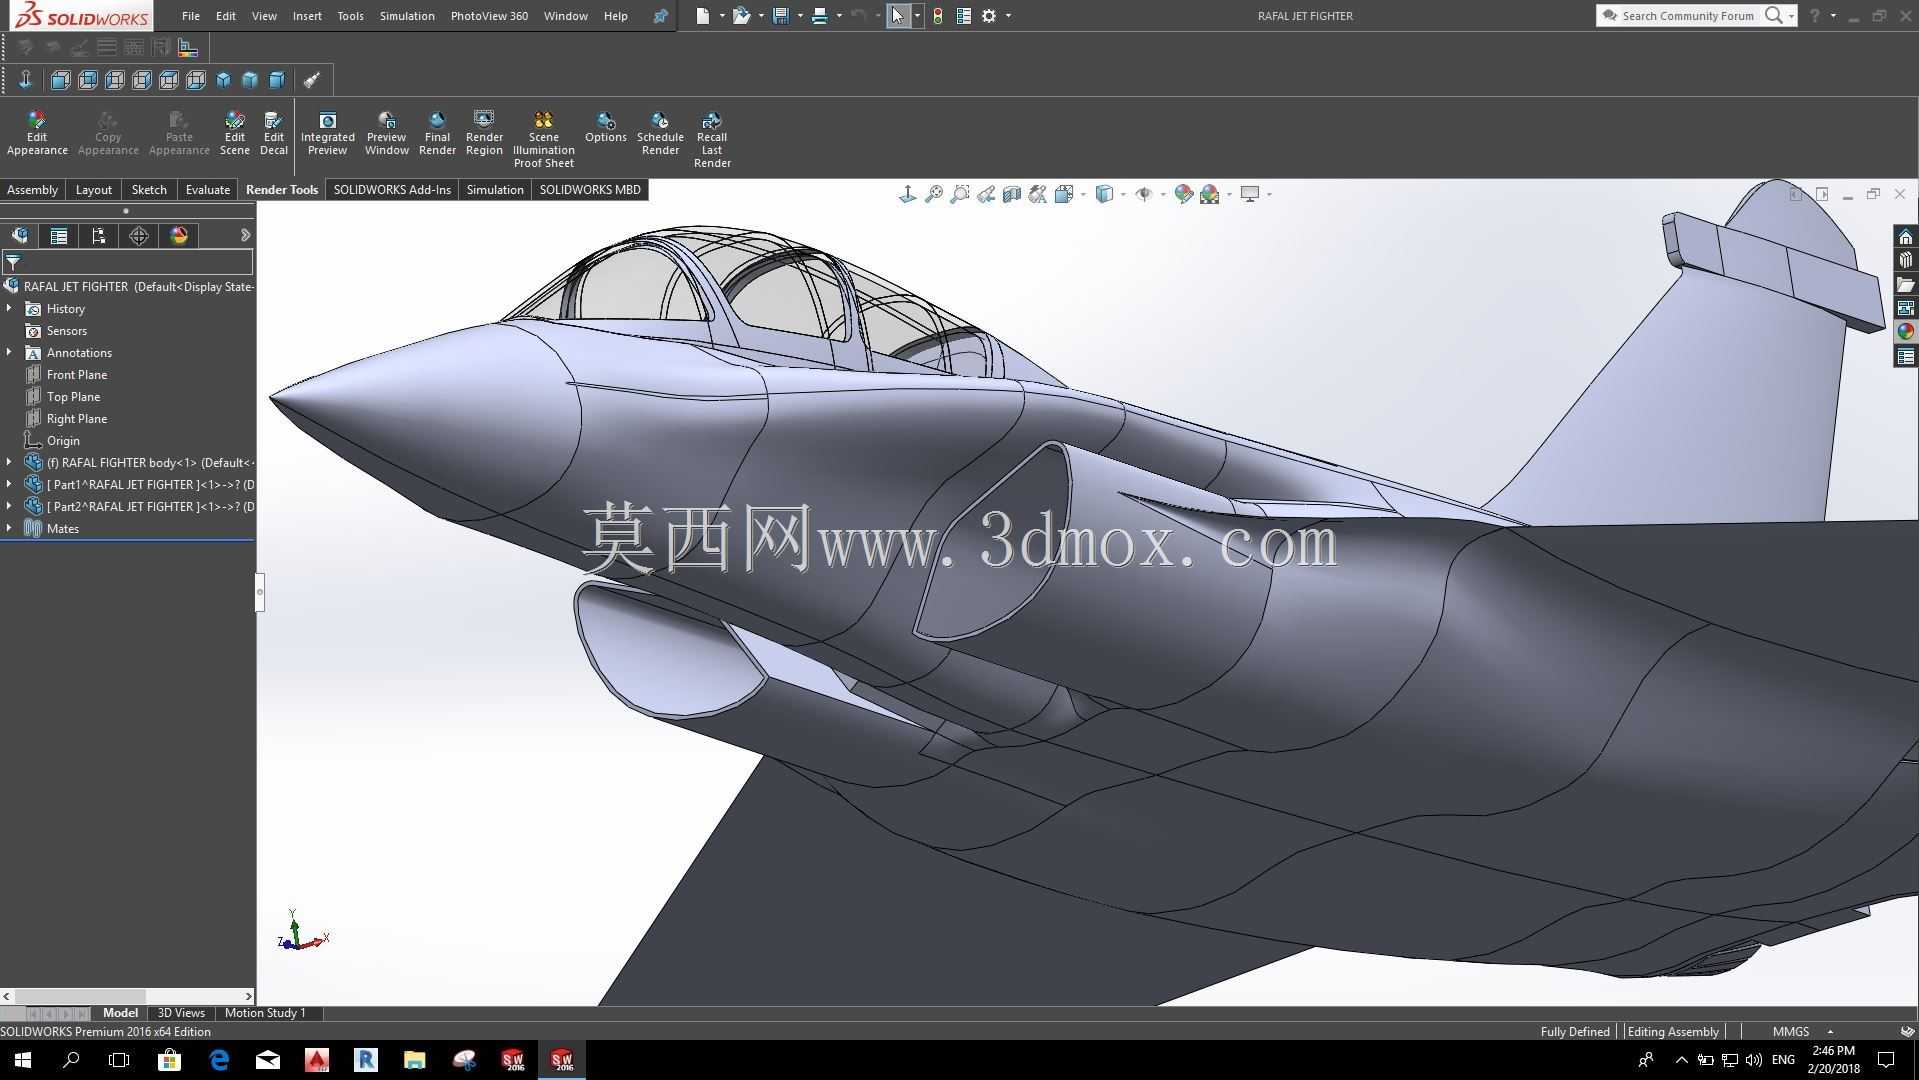The width and height of the screenshot is (1919, 1080).
Task: Expand RAFAL FIGHTER body component
Action: 9,463
